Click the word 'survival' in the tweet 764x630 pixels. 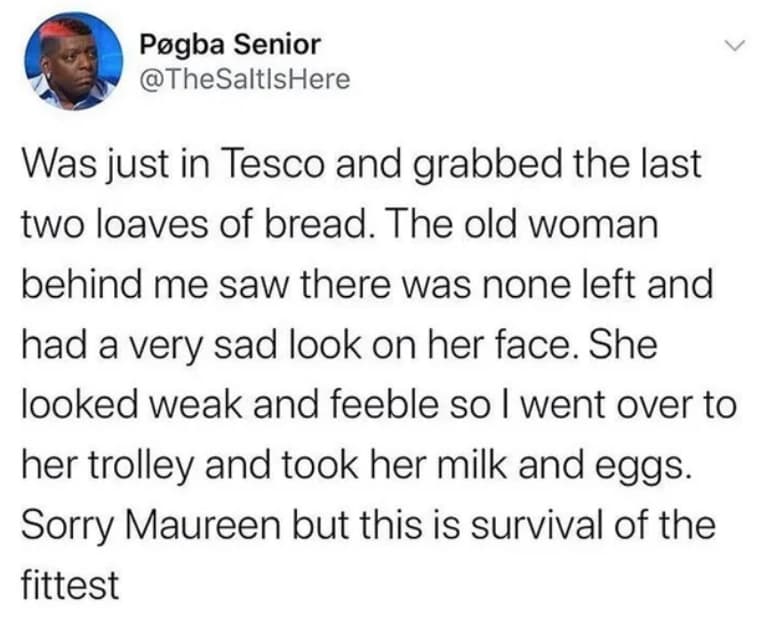[574, 526]
